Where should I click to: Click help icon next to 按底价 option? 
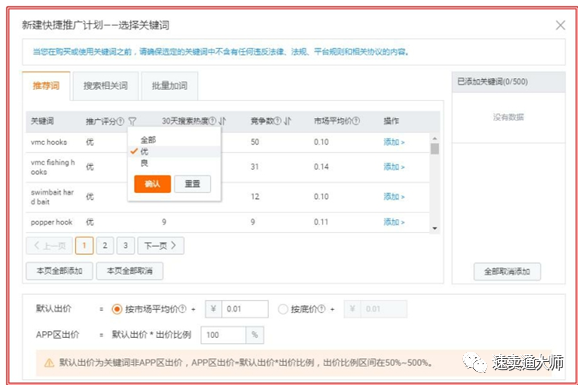tap(321, 309)
